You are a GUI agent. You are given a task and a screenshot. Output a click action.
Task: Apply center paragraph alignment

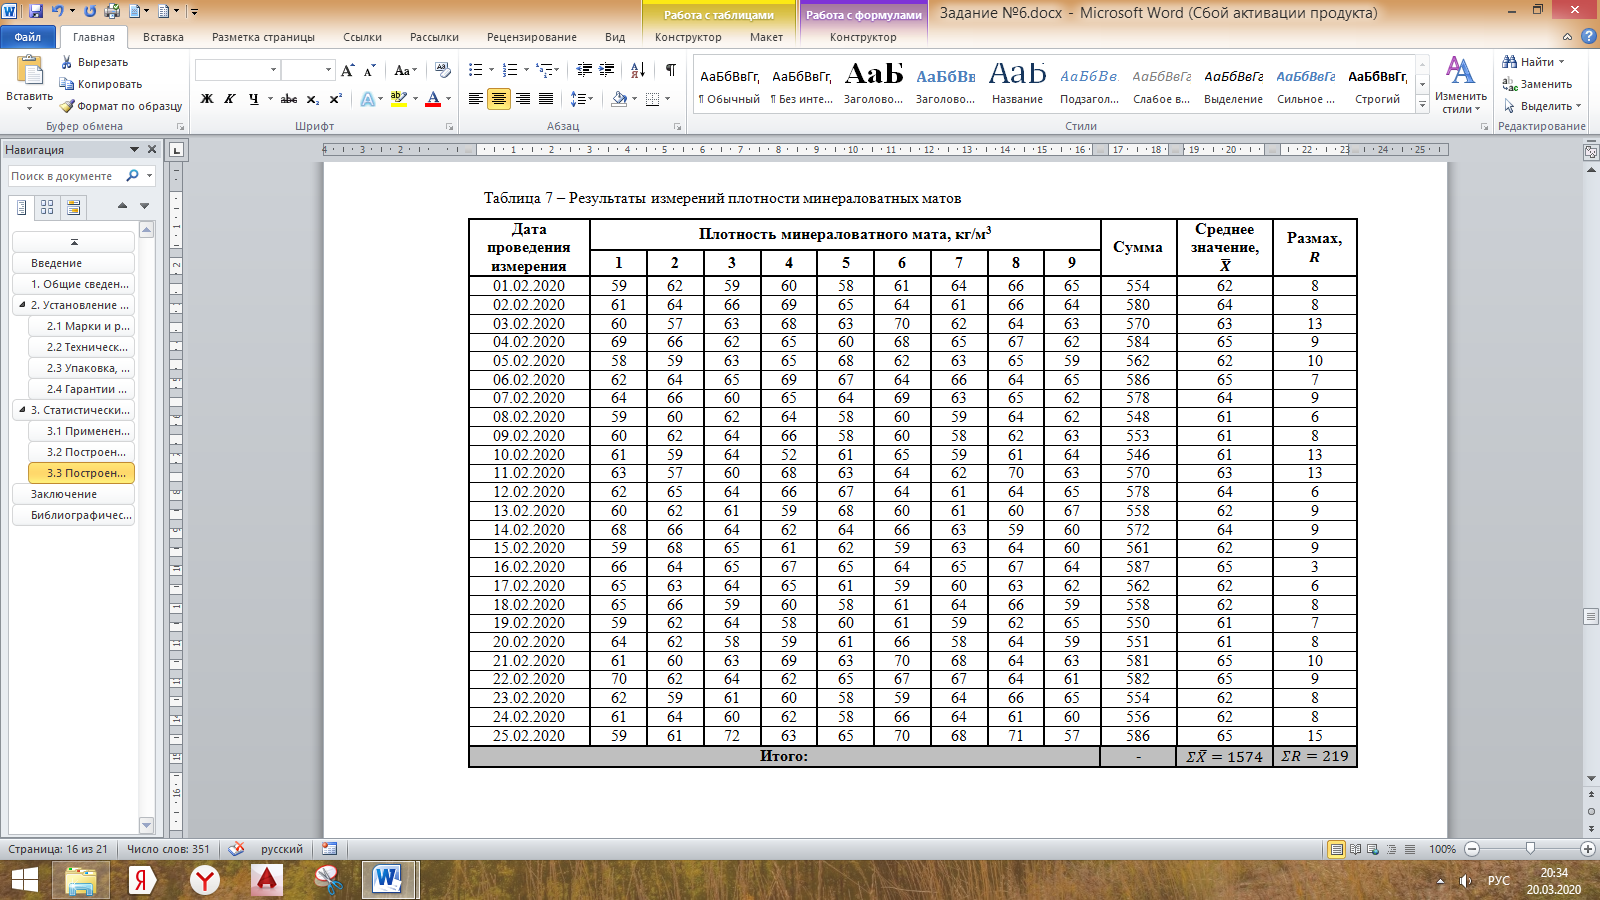pos(498,99)
